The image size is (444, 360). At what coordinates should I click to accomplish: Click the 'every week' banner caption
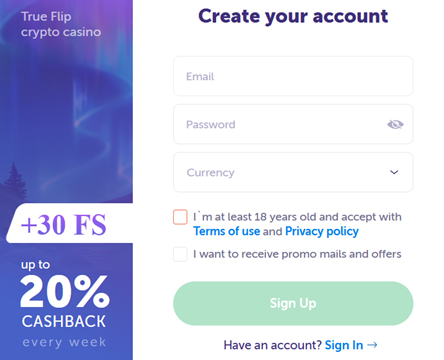tap(64, 342)
